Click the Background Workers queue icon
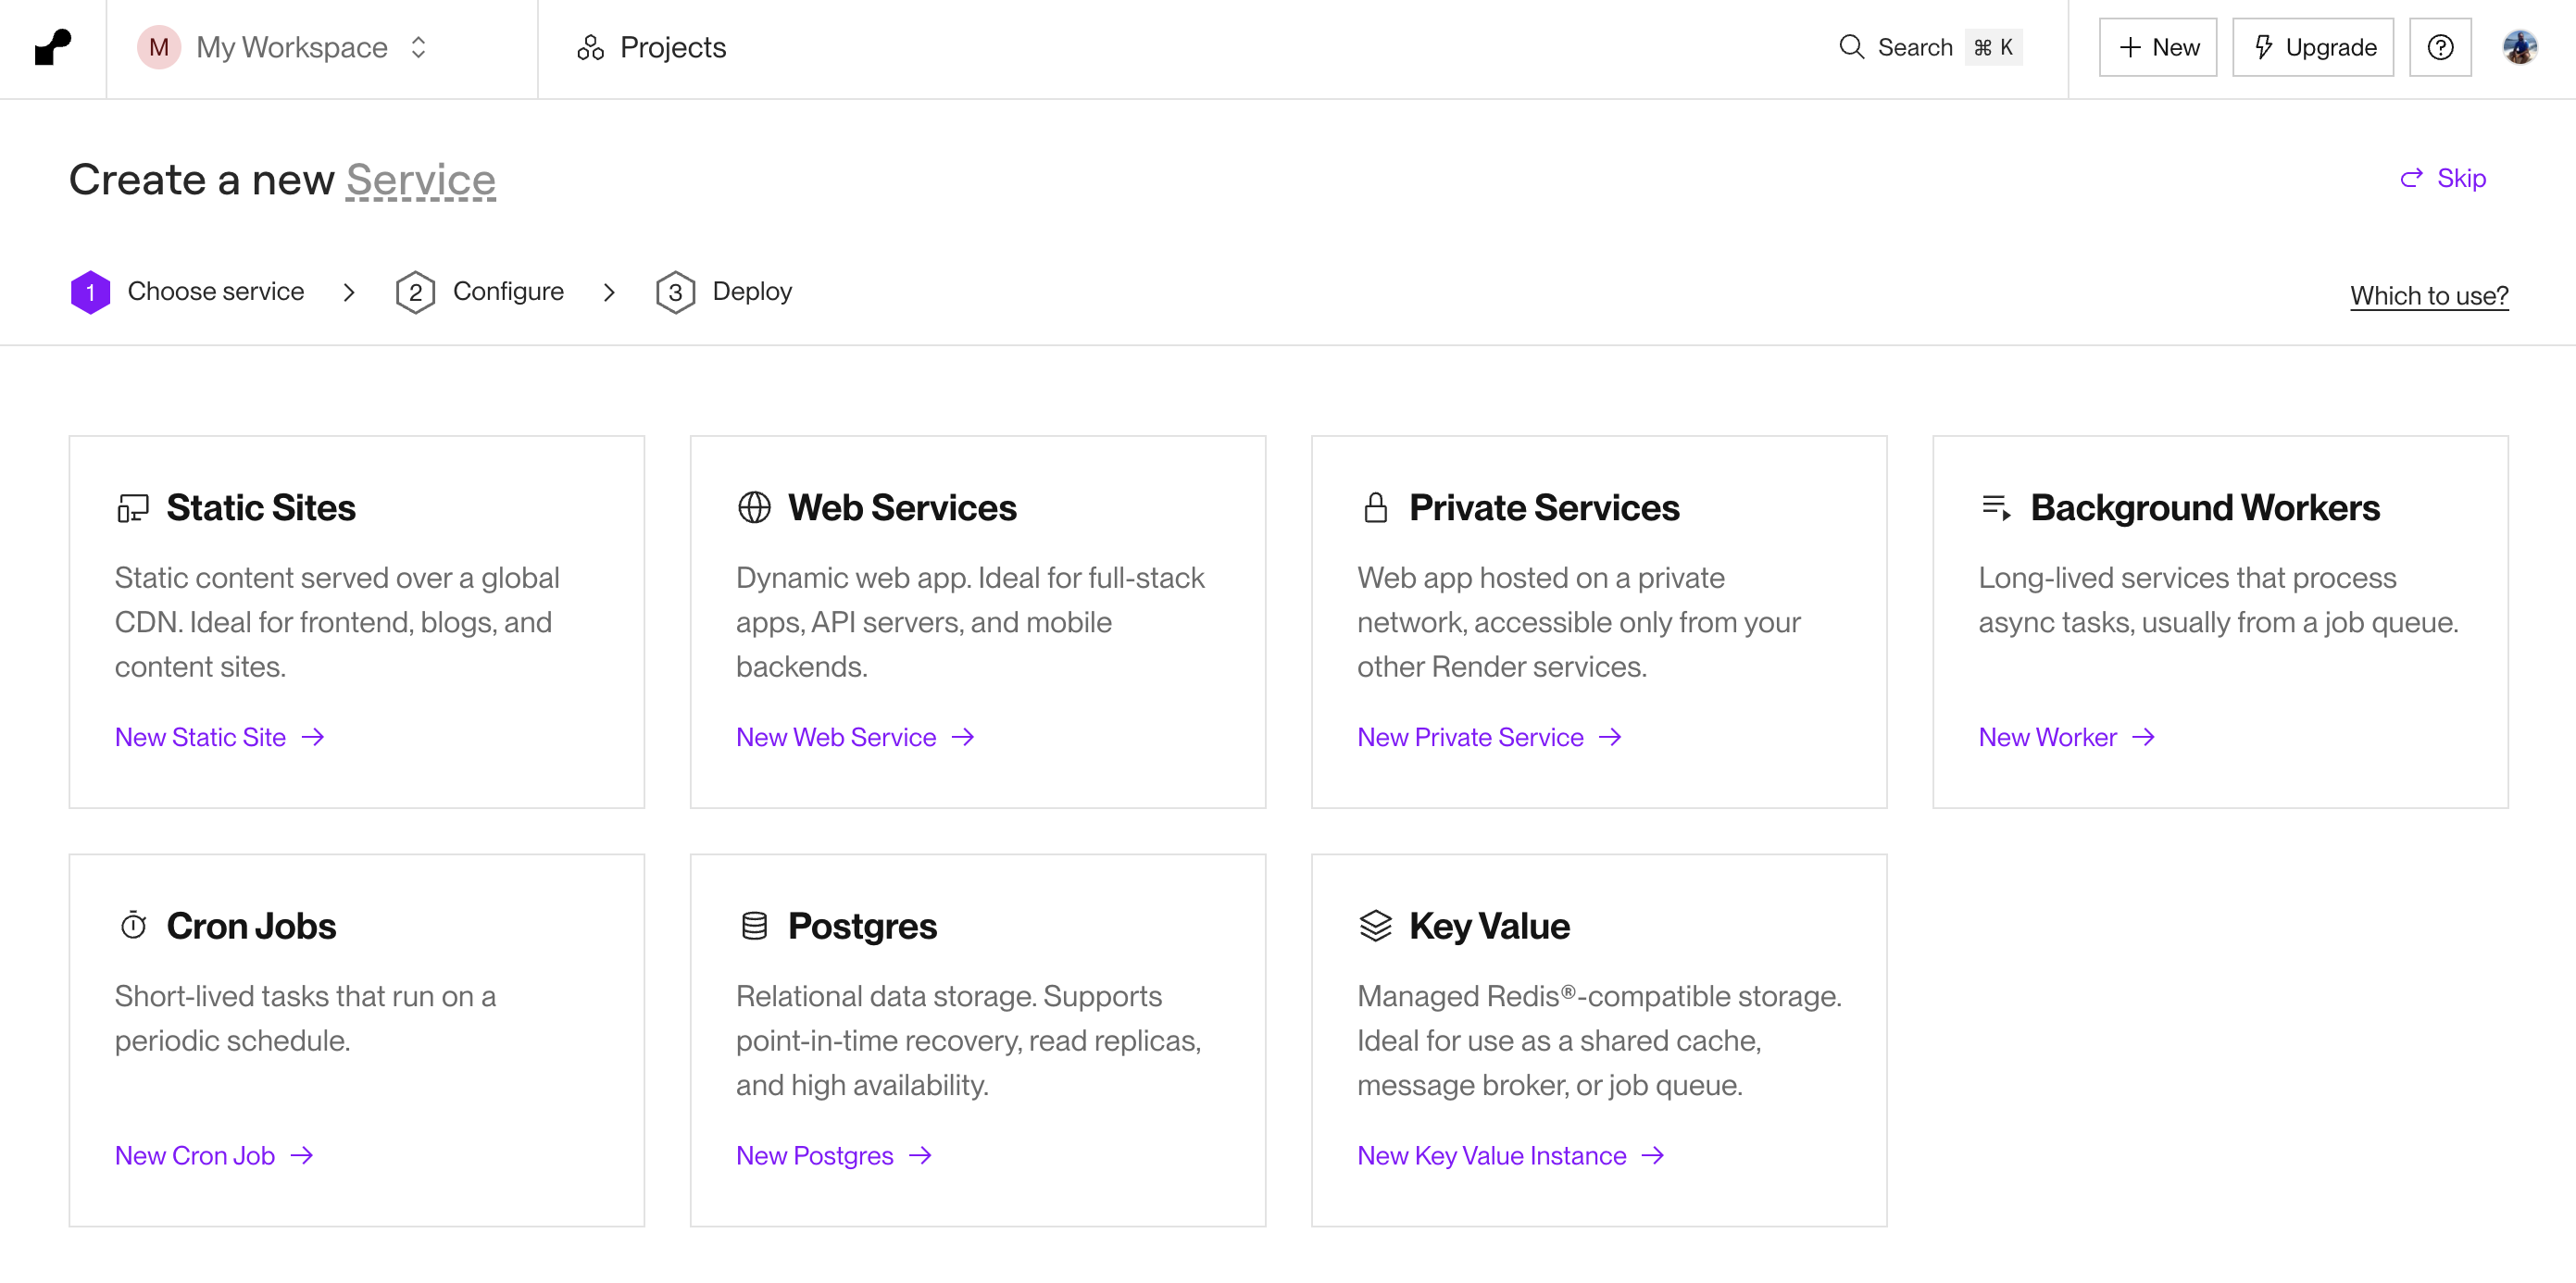Viewport: 2576px width, 1283px height. point(1996,508)
